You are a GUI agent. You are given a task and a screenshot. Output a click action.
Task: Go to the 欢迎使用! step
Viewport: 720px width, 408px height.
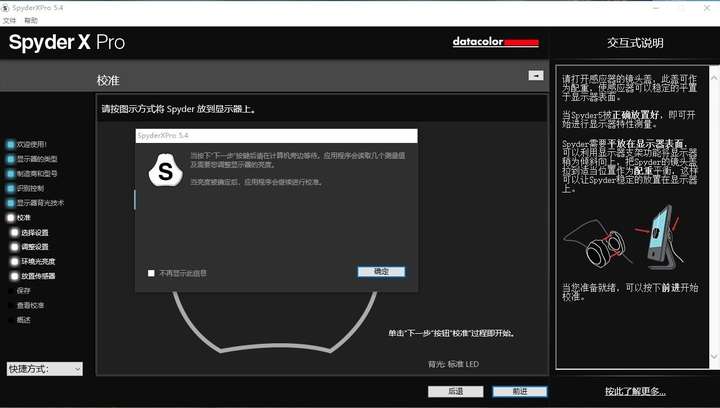point(27,144)
